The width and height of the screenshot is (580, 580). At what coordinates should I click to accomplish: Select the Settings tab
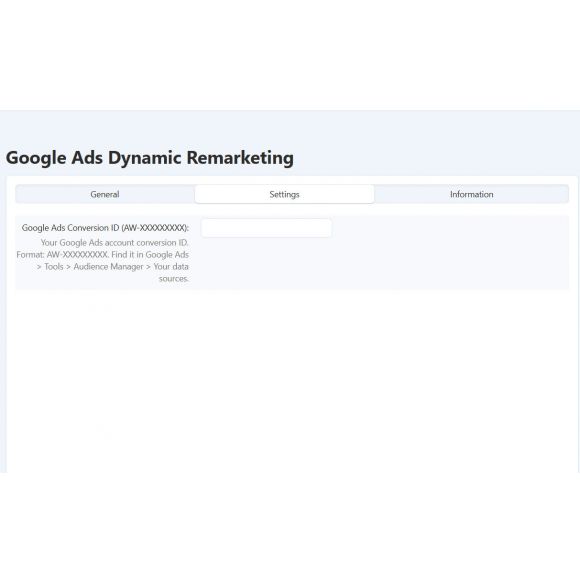pos(284,194)
